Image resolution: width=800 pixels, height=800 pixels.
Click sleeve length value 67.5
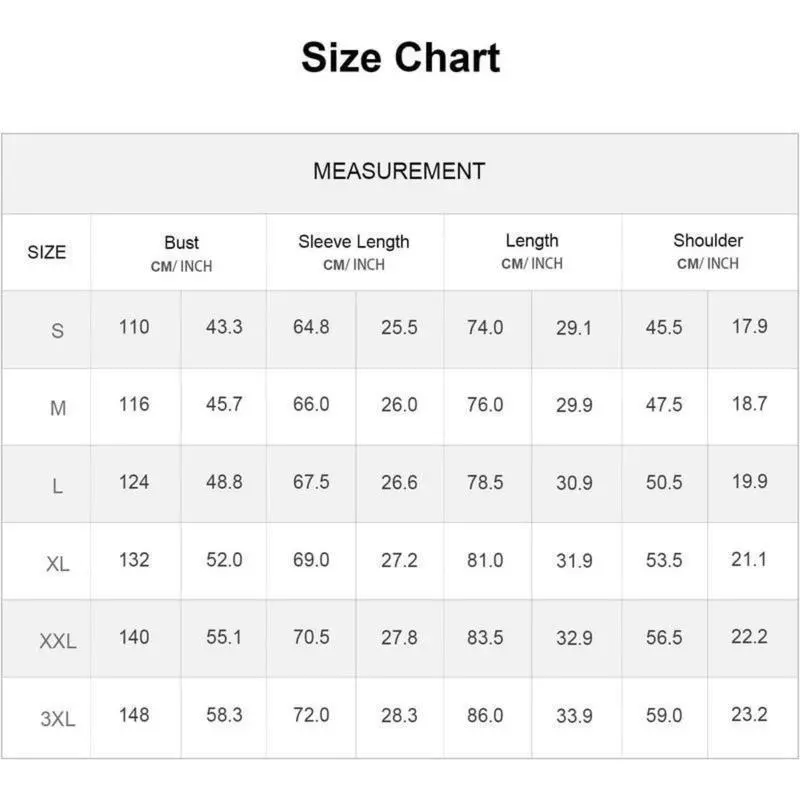(311, 483)
